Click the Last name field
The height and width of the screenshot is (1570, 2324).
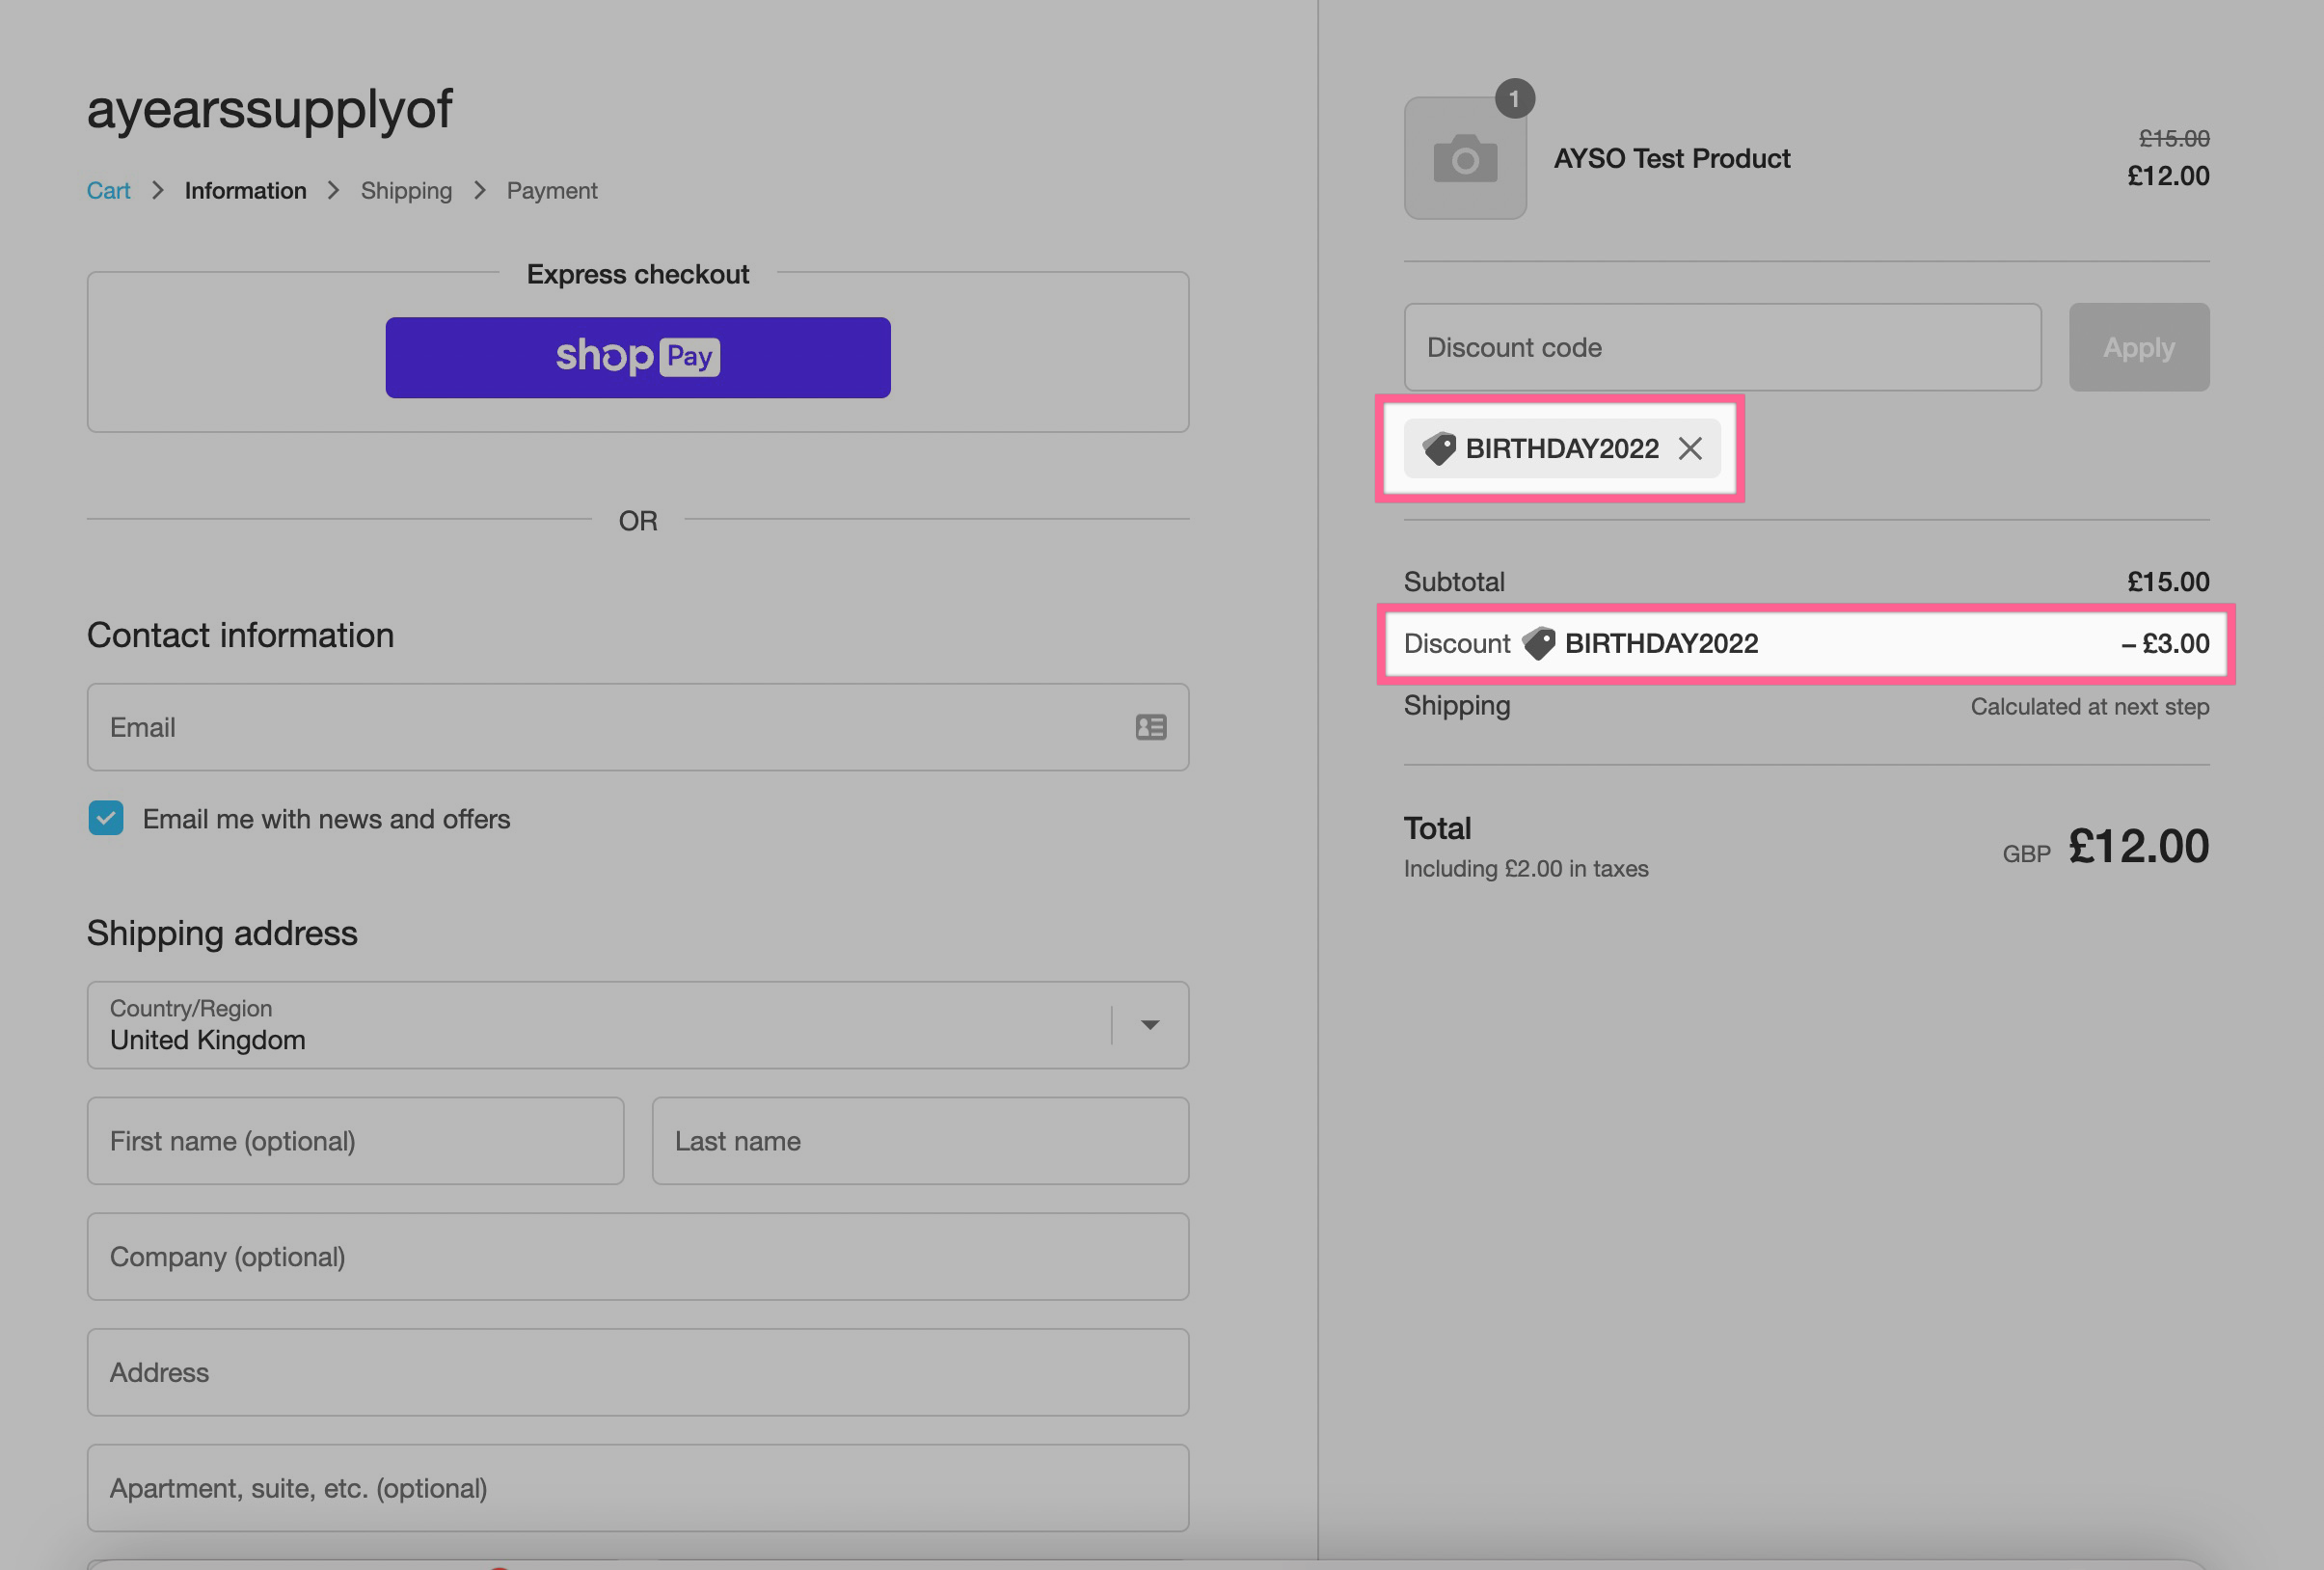[919, 1140]
